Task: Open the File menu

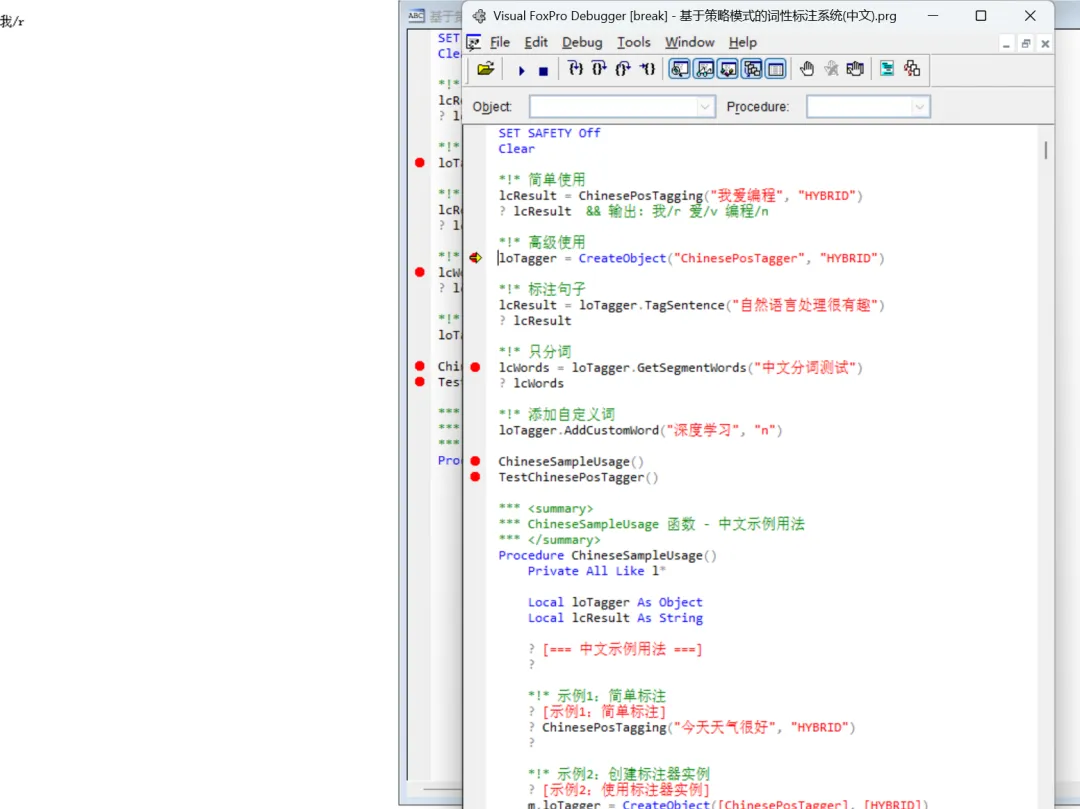Action: pos(500,43)
